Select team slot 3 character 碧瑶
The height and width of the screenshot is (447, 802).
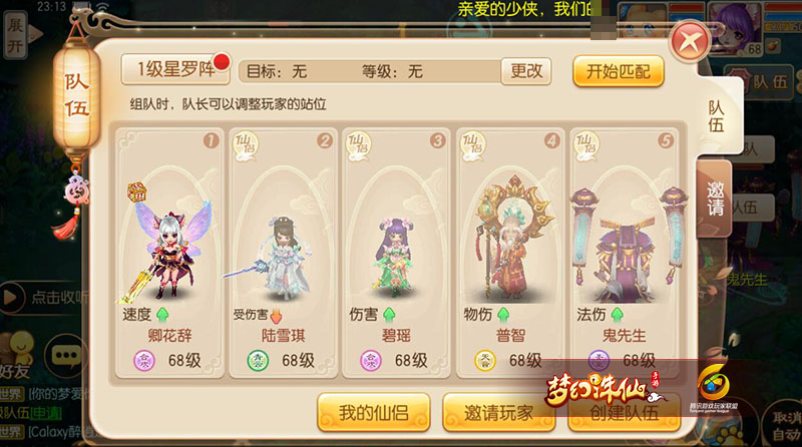point(396,253)
